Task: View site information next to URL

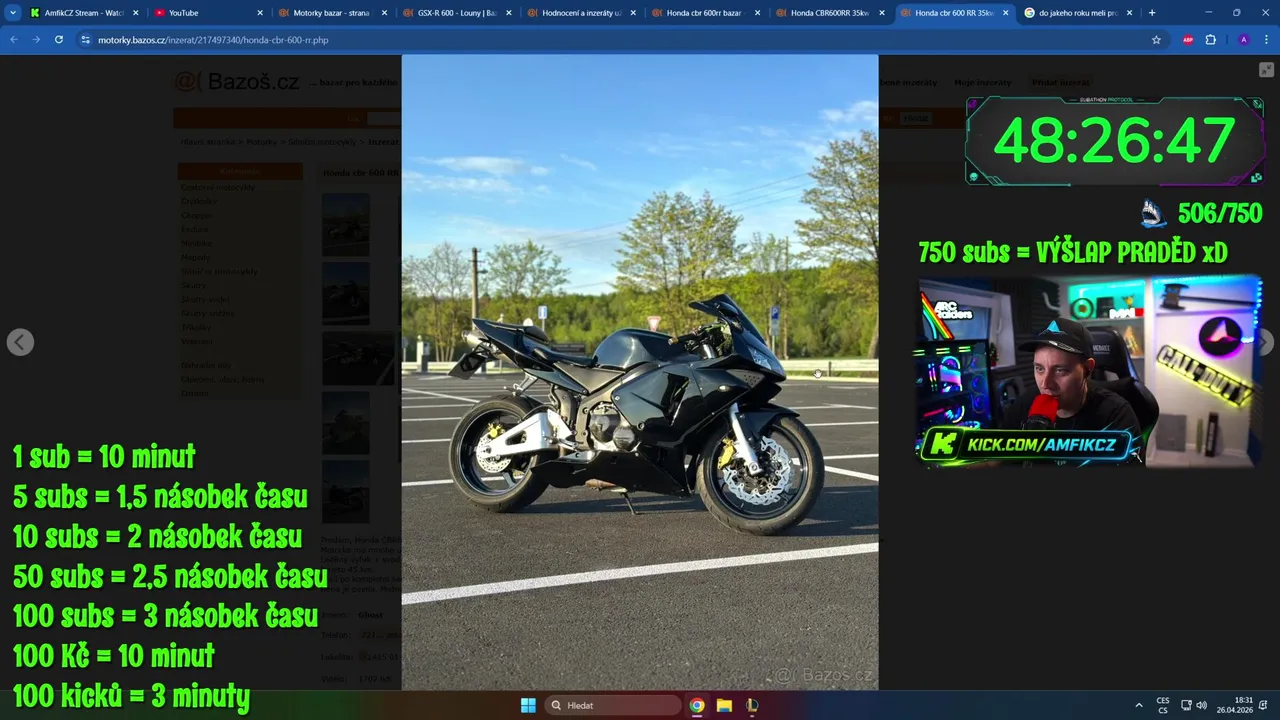Action: pyautogui.click(x=86, y=40)
